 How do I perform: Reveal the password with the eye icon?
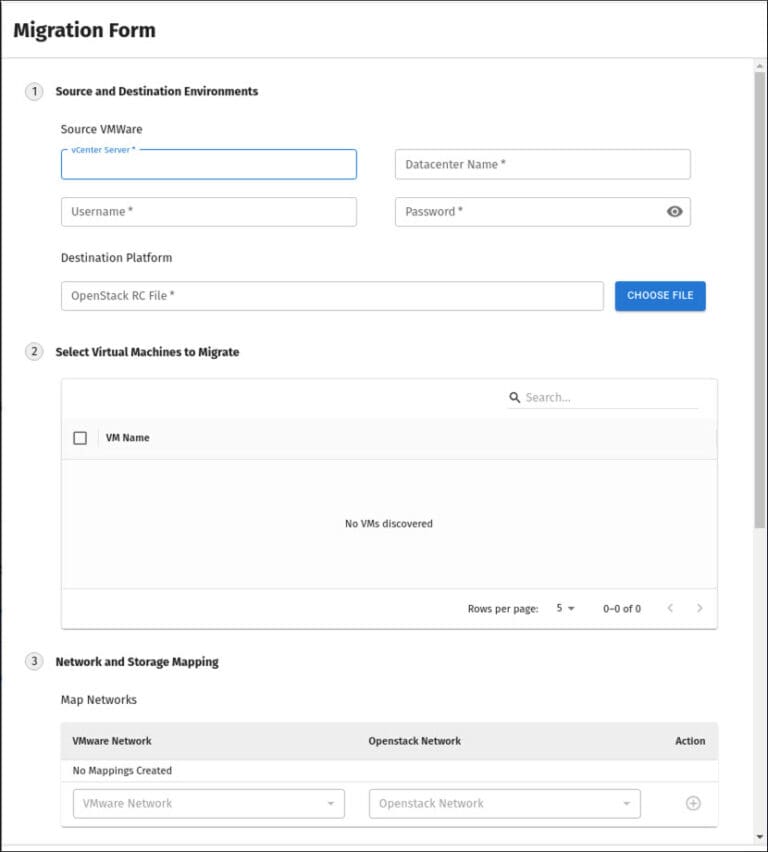(675, 212)
